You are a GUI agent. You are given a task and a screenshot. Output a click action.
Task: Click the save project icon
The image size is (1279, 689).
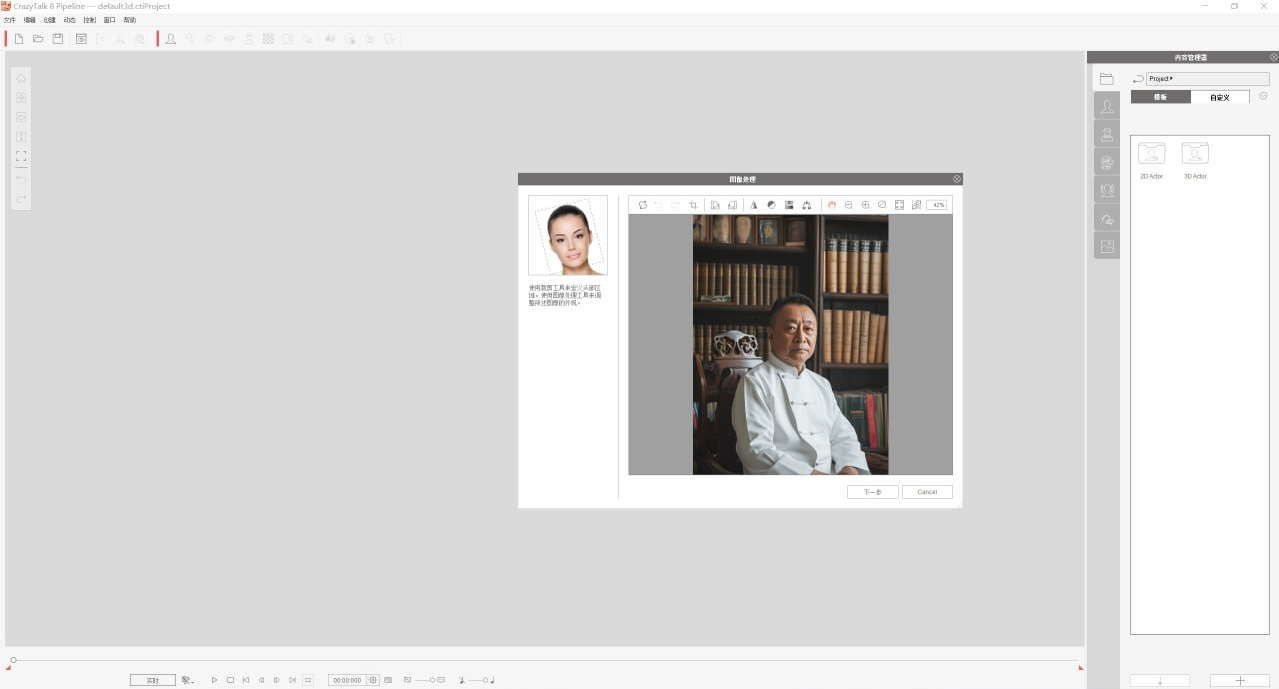pyautogui.click(x=58, y=39)
